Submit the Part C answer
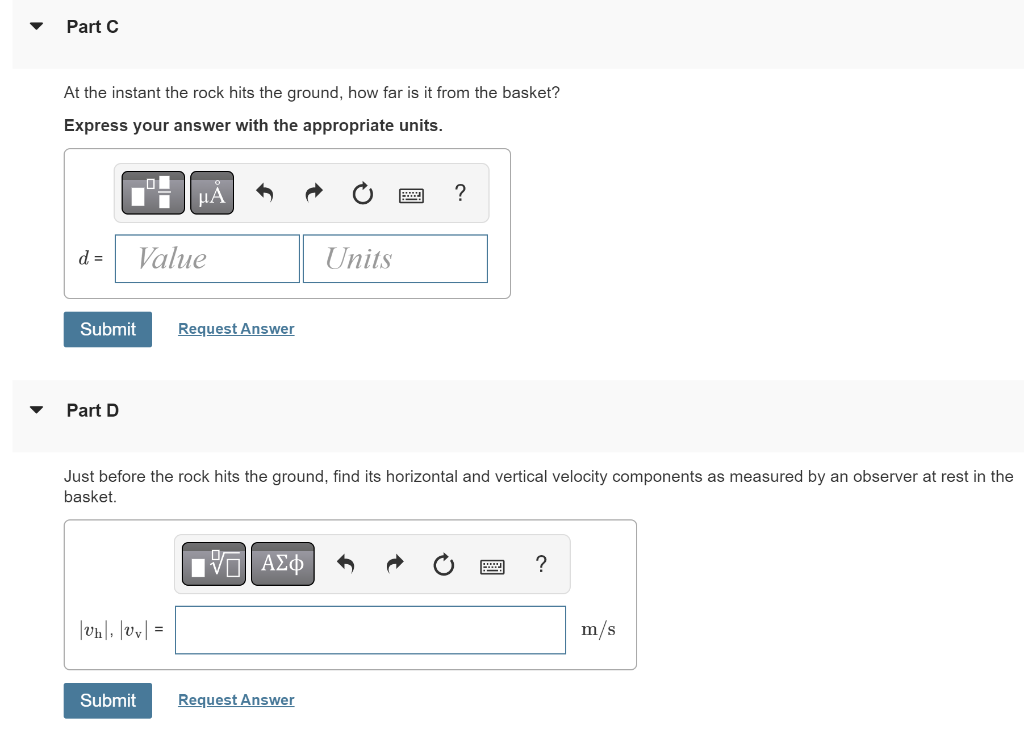 tap(108, 329)
